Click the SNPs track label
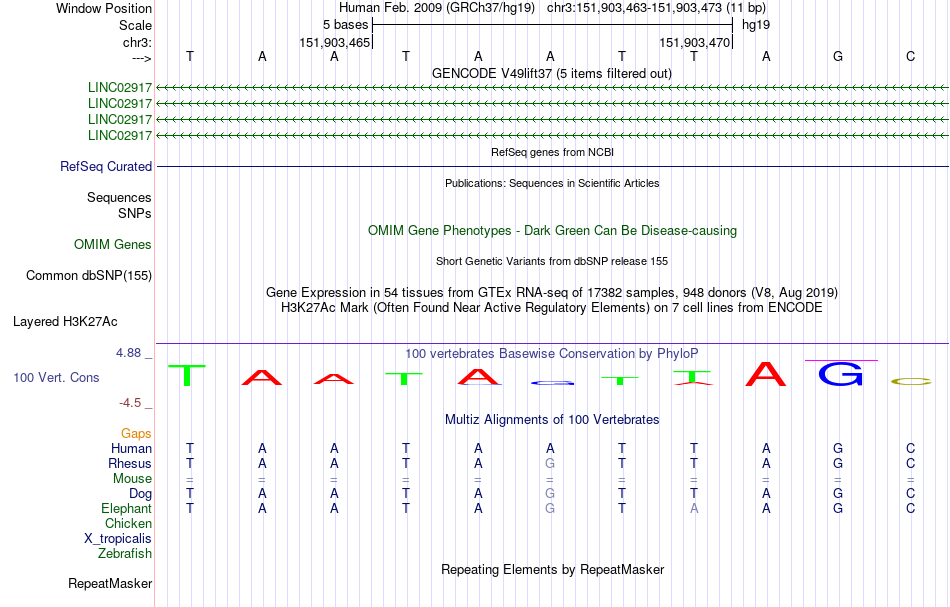The image size is (950, 607). (135, 213)
